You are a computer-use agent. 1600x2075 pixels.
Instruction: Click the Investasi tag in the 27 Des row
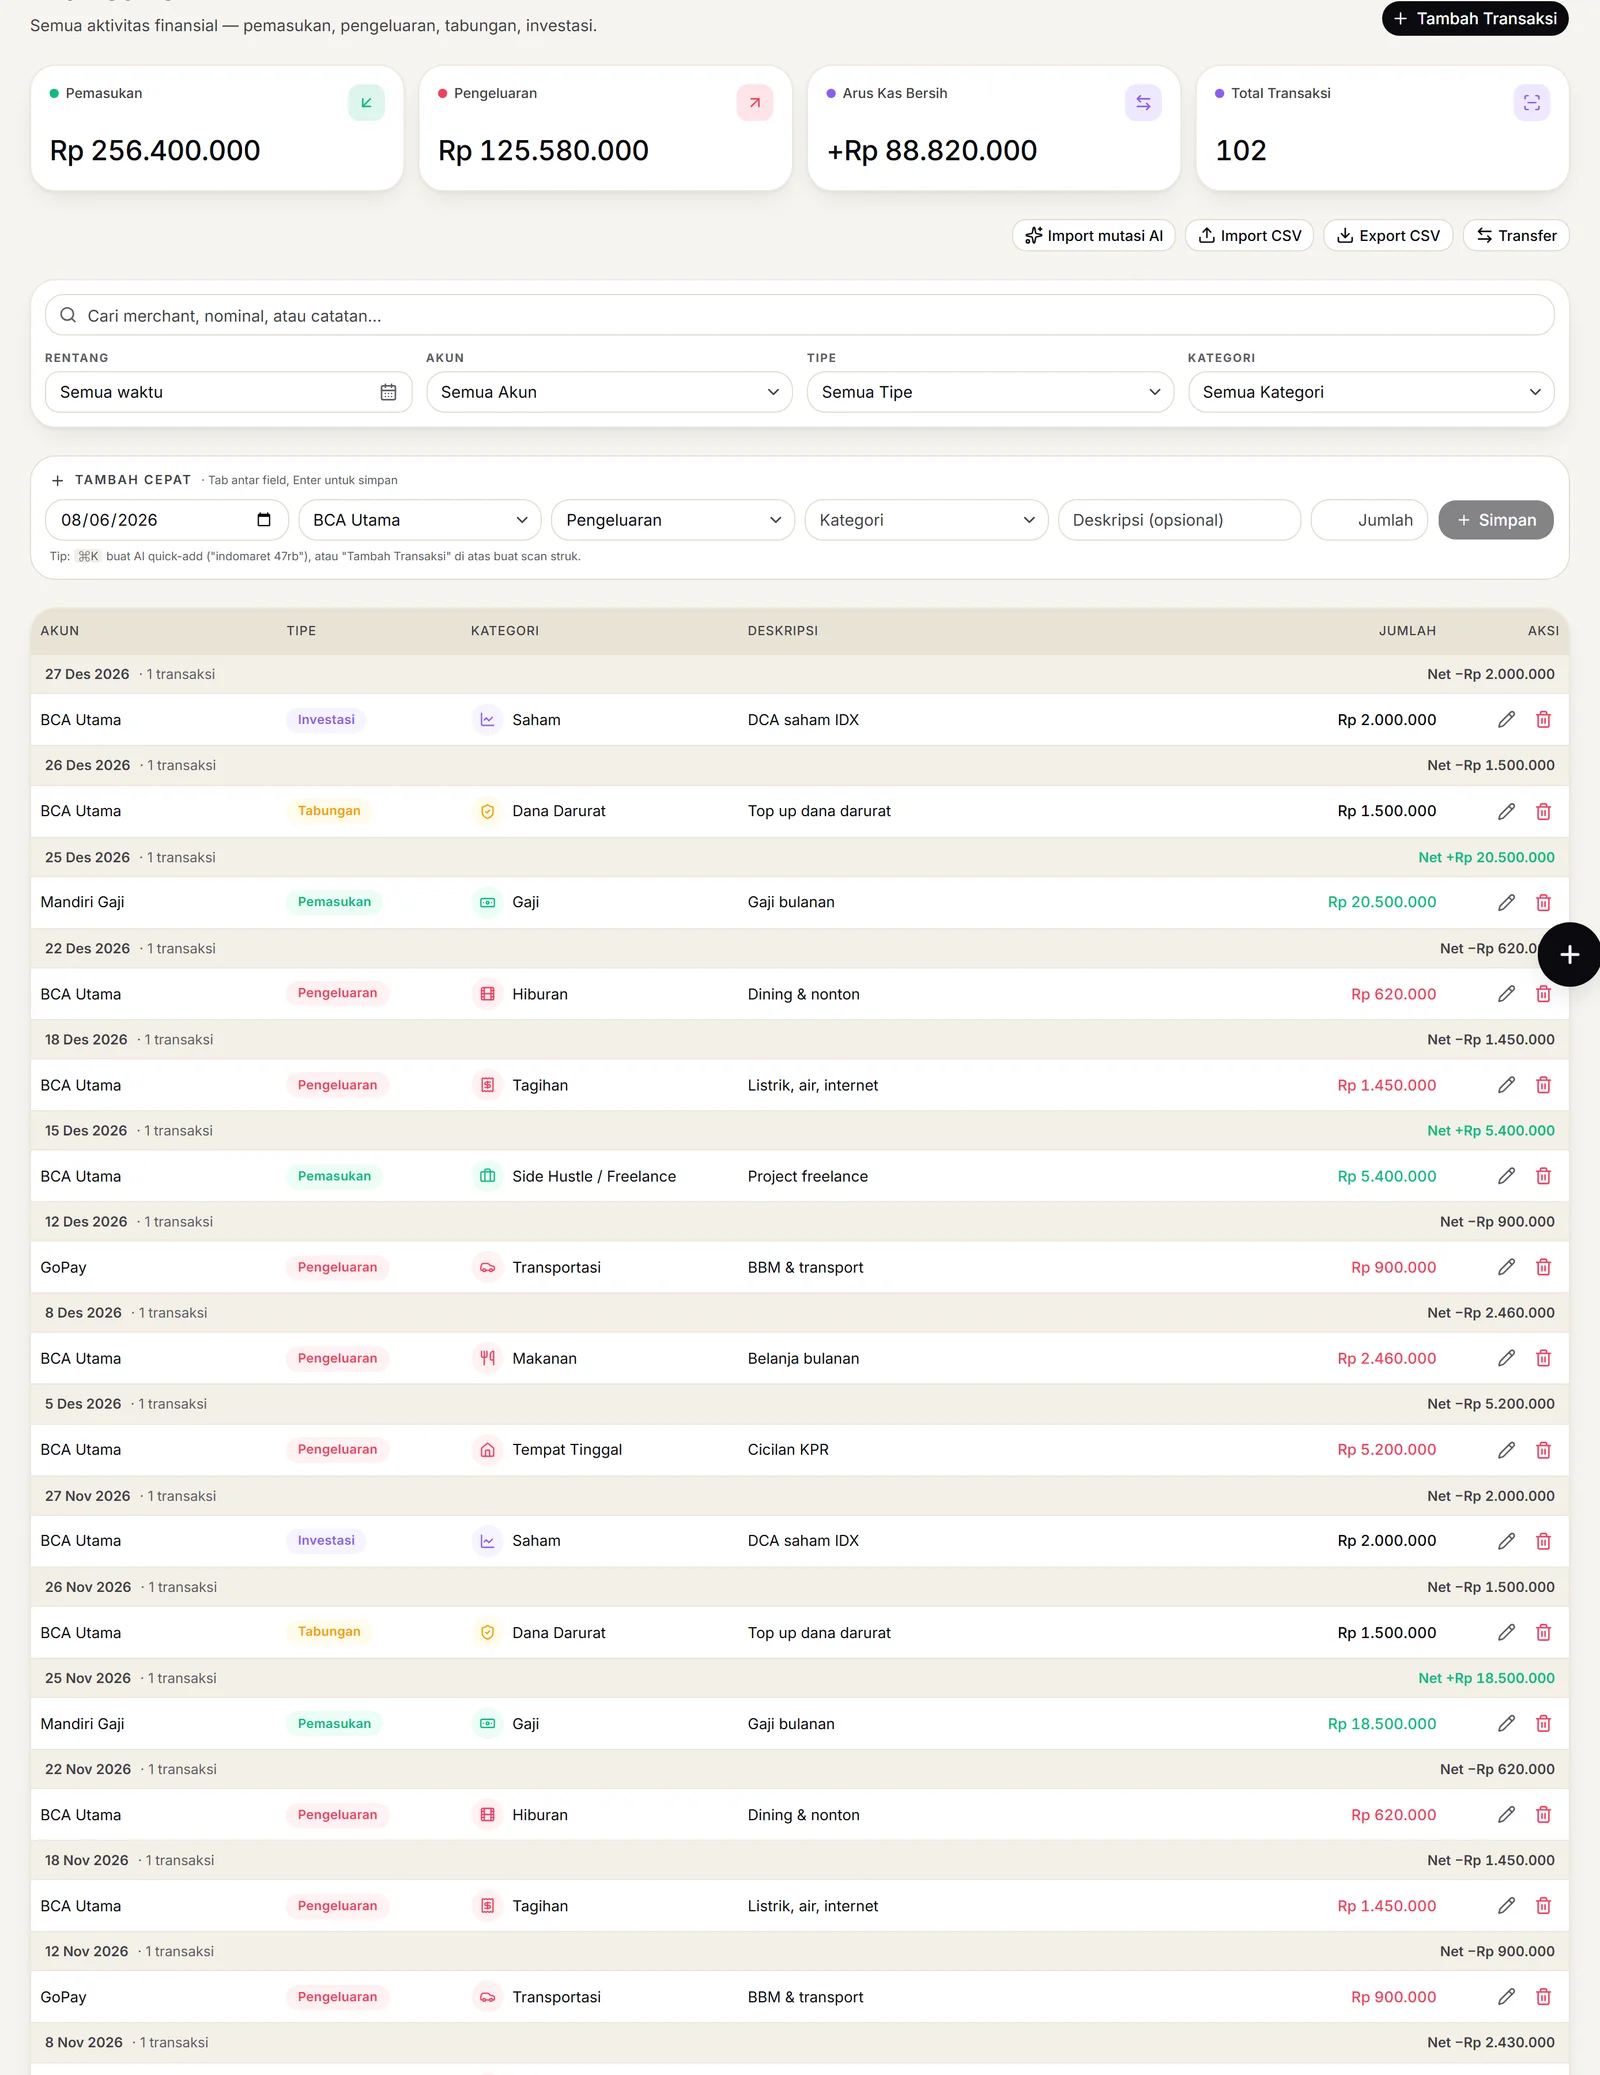coord(326,720)
